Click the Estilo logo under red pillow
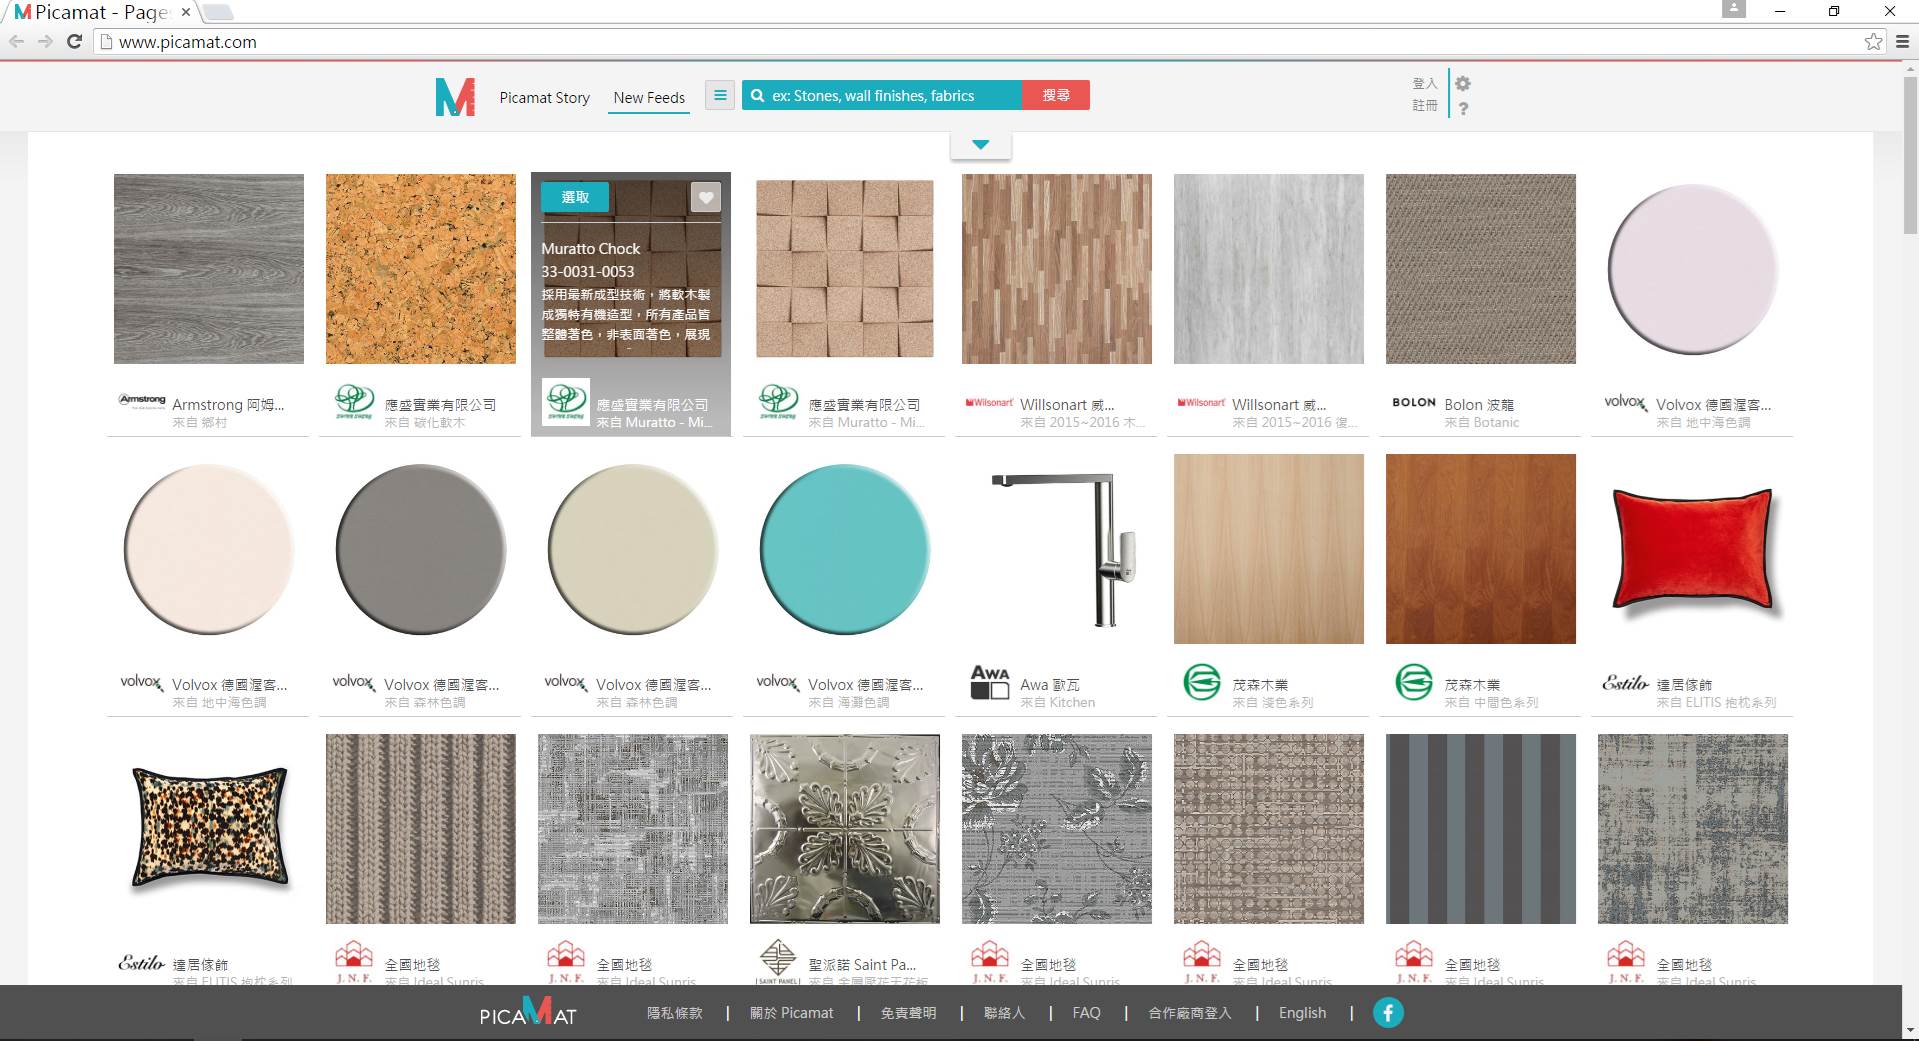 coord(1625,683)
